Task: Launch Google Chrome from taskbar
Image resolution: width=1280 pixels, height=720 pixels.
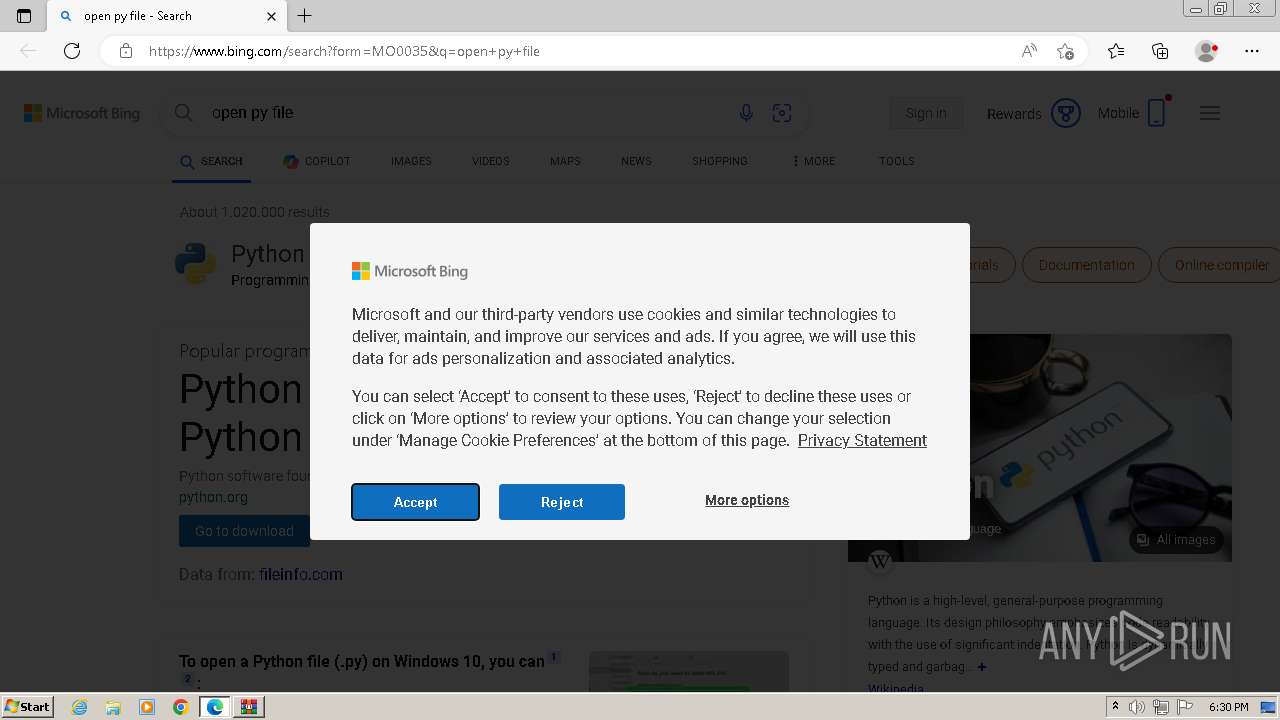Action: 181,707
